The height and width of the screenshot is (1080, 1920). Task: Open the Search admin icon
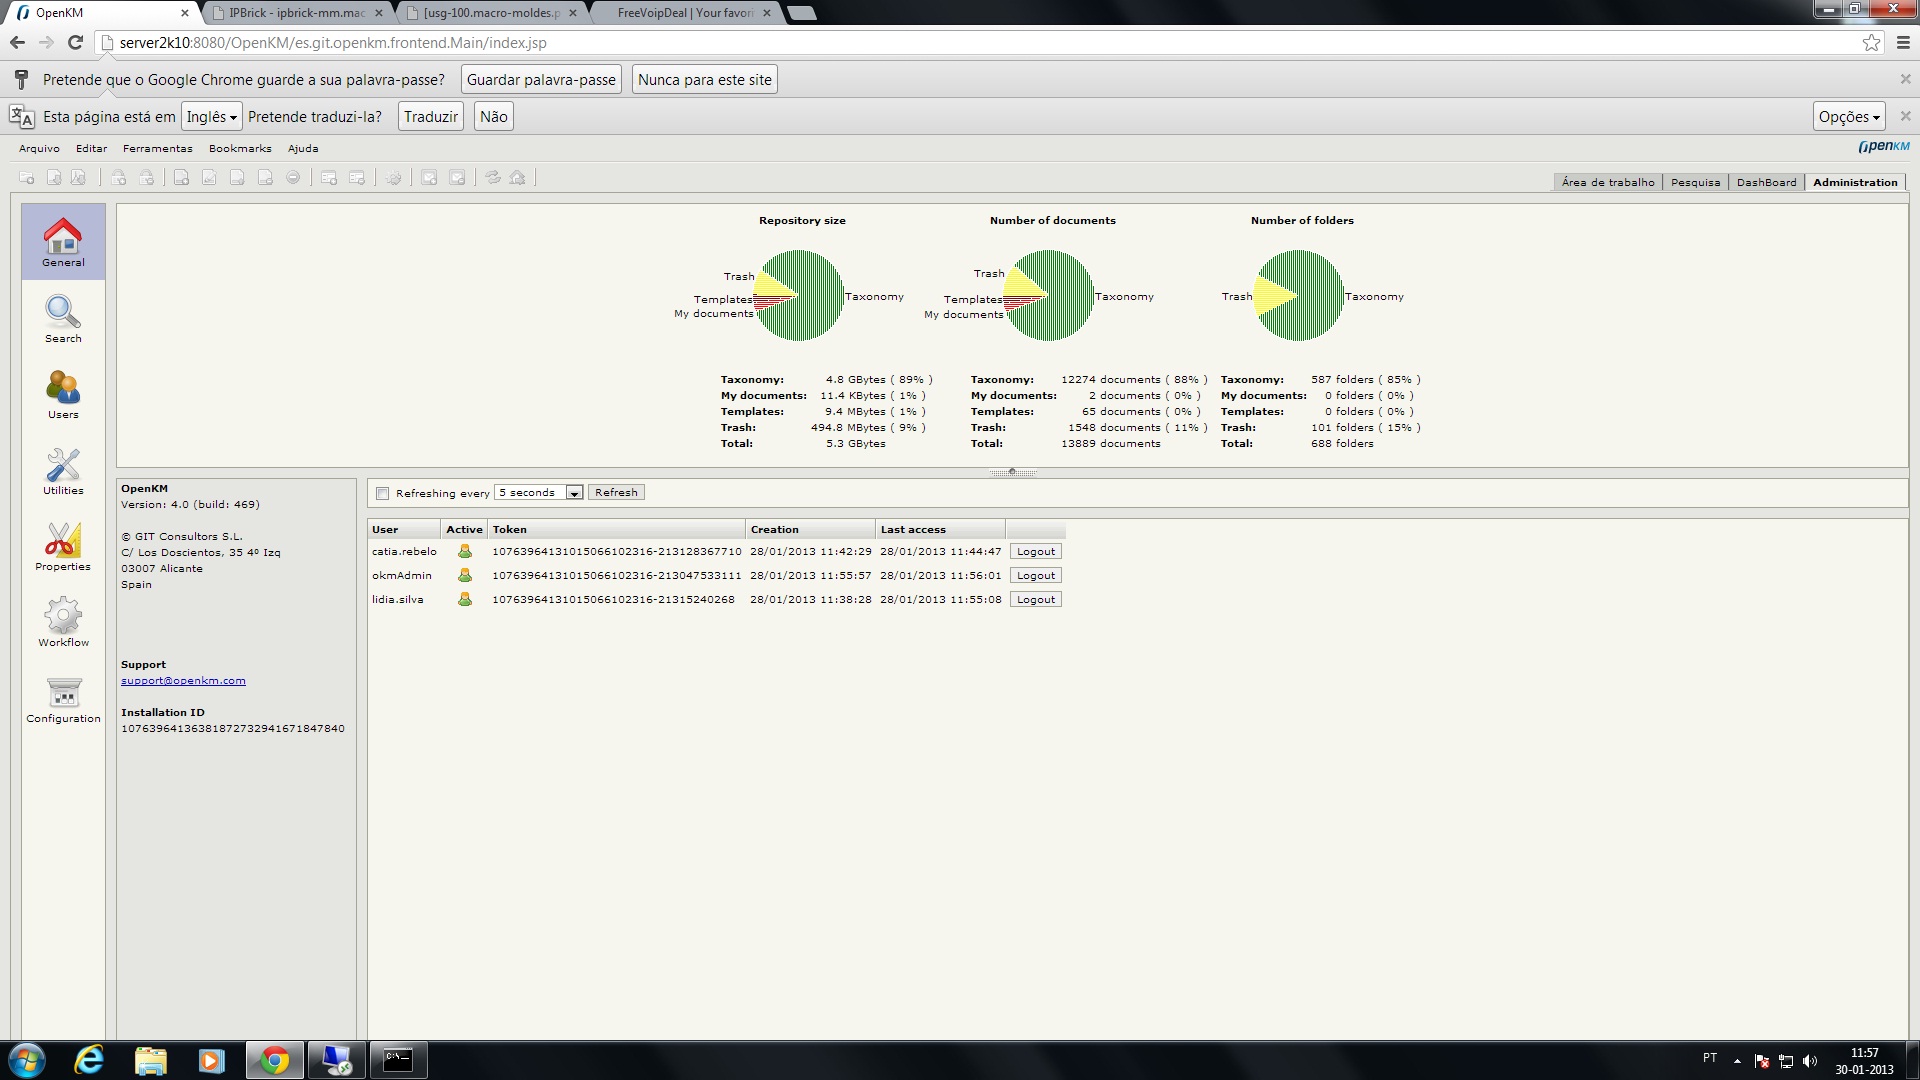(63, 317)
